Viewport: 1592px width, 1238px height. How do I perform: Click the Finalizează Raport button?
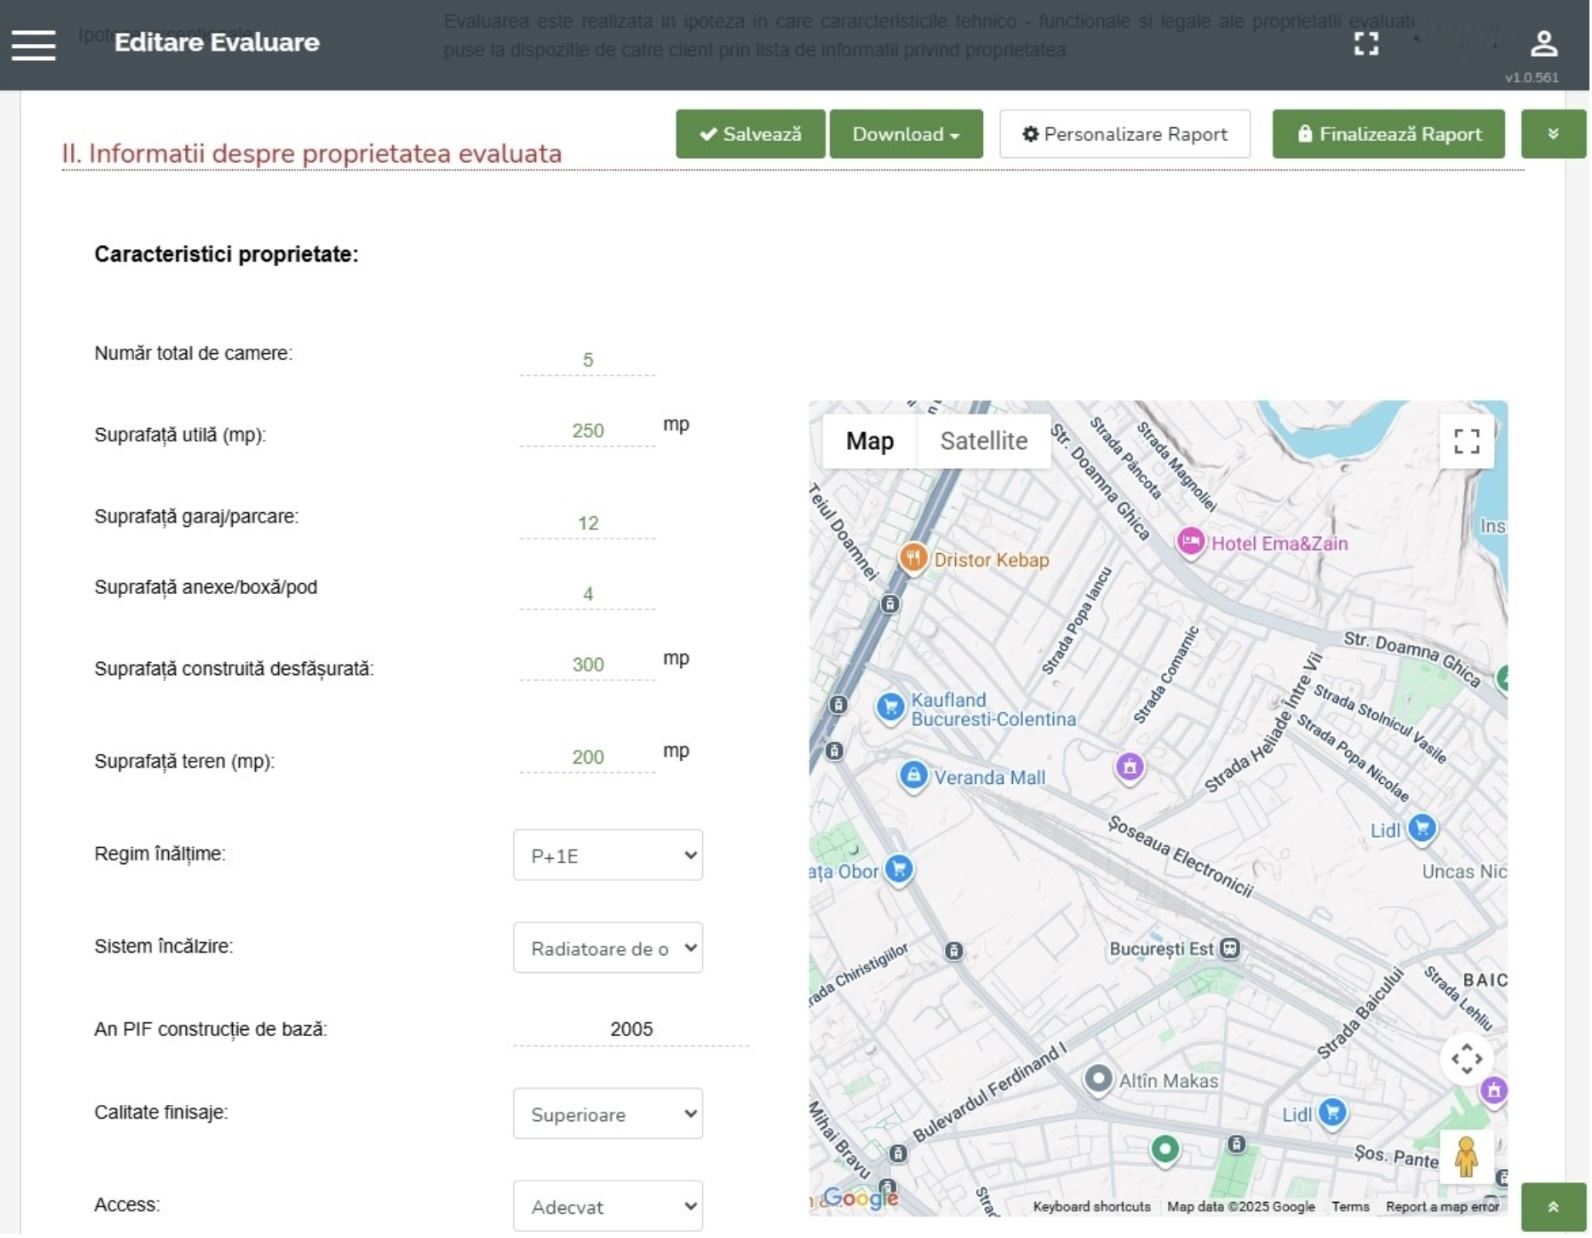(1387, 134)
